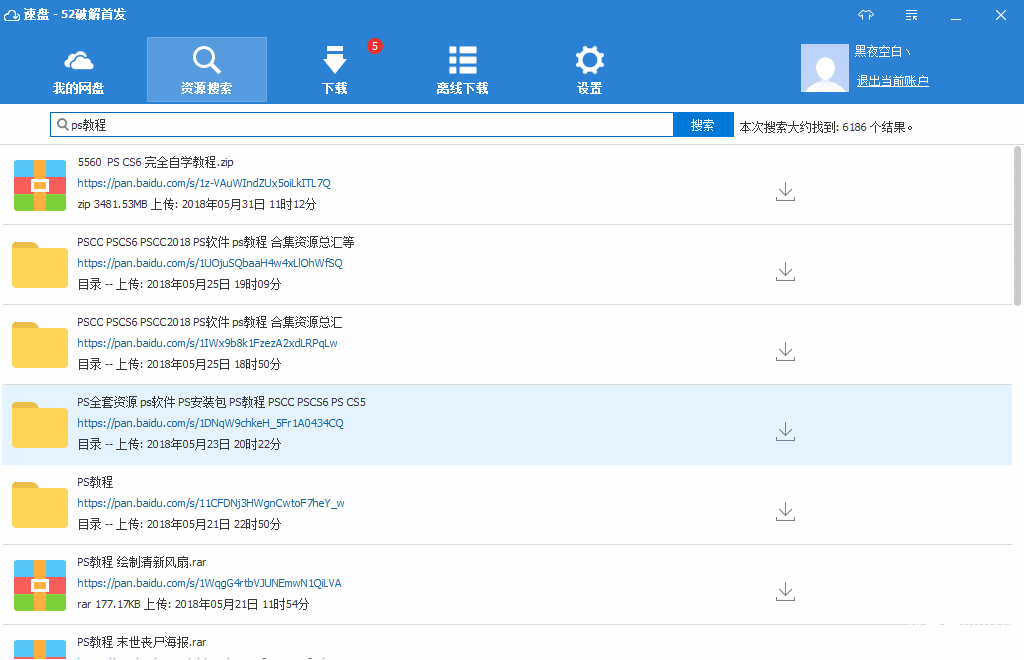Click the red download count badge
The image size is (1024, 660).
[x=374, y=46]
